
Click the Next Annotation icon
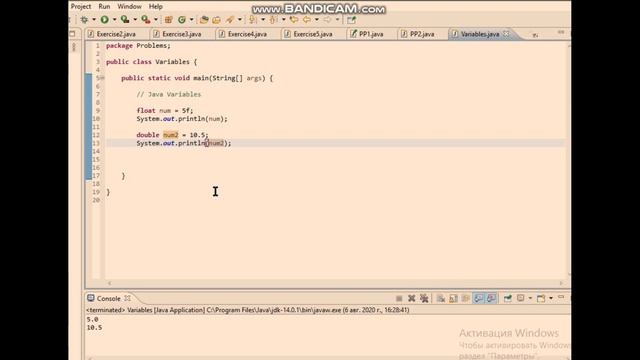click(253, 20)
